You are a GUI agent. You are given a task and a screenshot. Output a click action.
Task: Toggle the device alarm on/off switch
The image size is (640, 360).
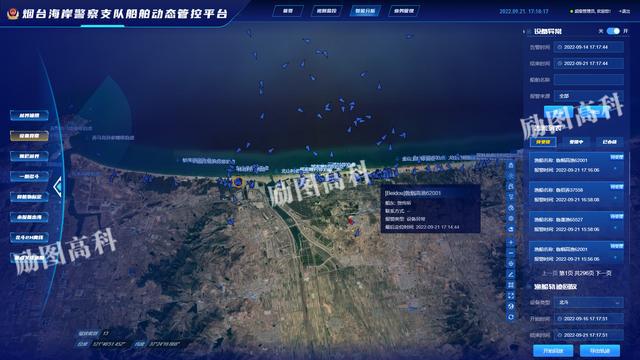pyautogui.click(x=613, y=31)
